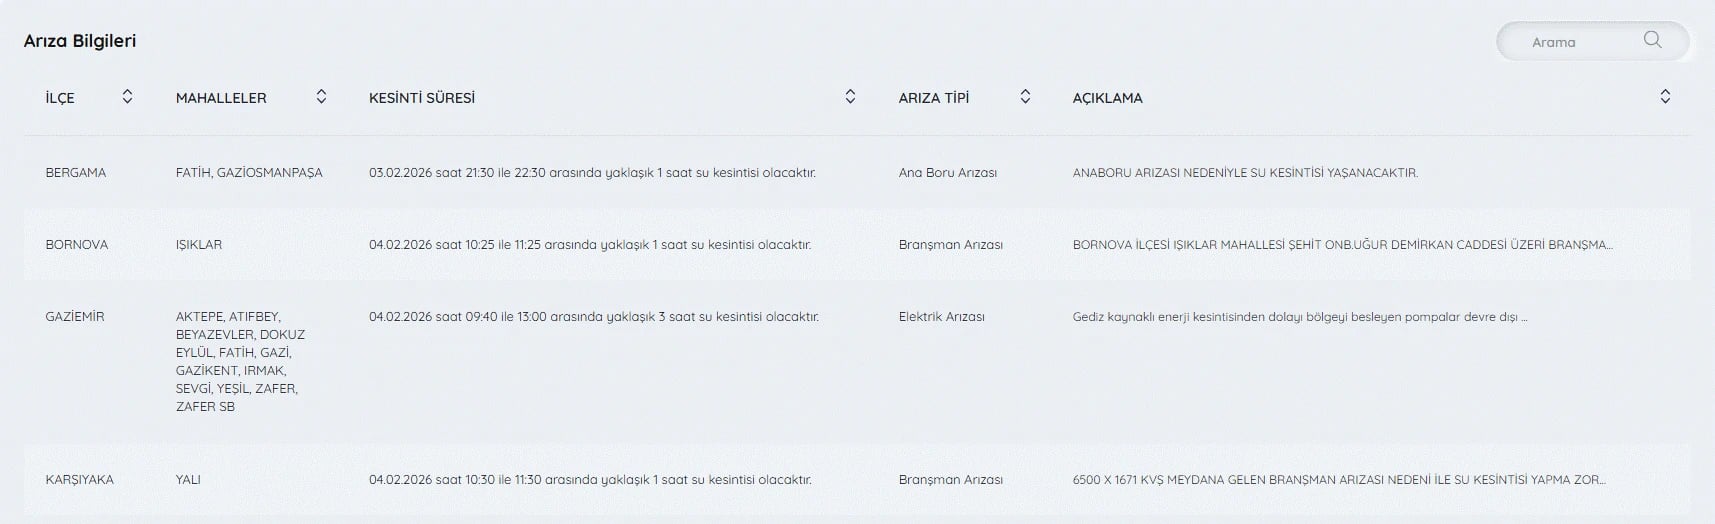Screen dimensions: 1715x524
Task: Click the ARIZA TİPİ header label
Action: click(x=934, y=98)
